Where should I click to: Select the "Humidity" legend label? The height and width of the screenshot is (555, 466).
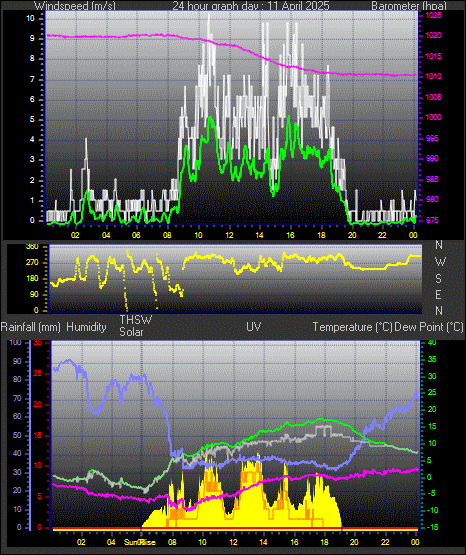coord(86,327)
